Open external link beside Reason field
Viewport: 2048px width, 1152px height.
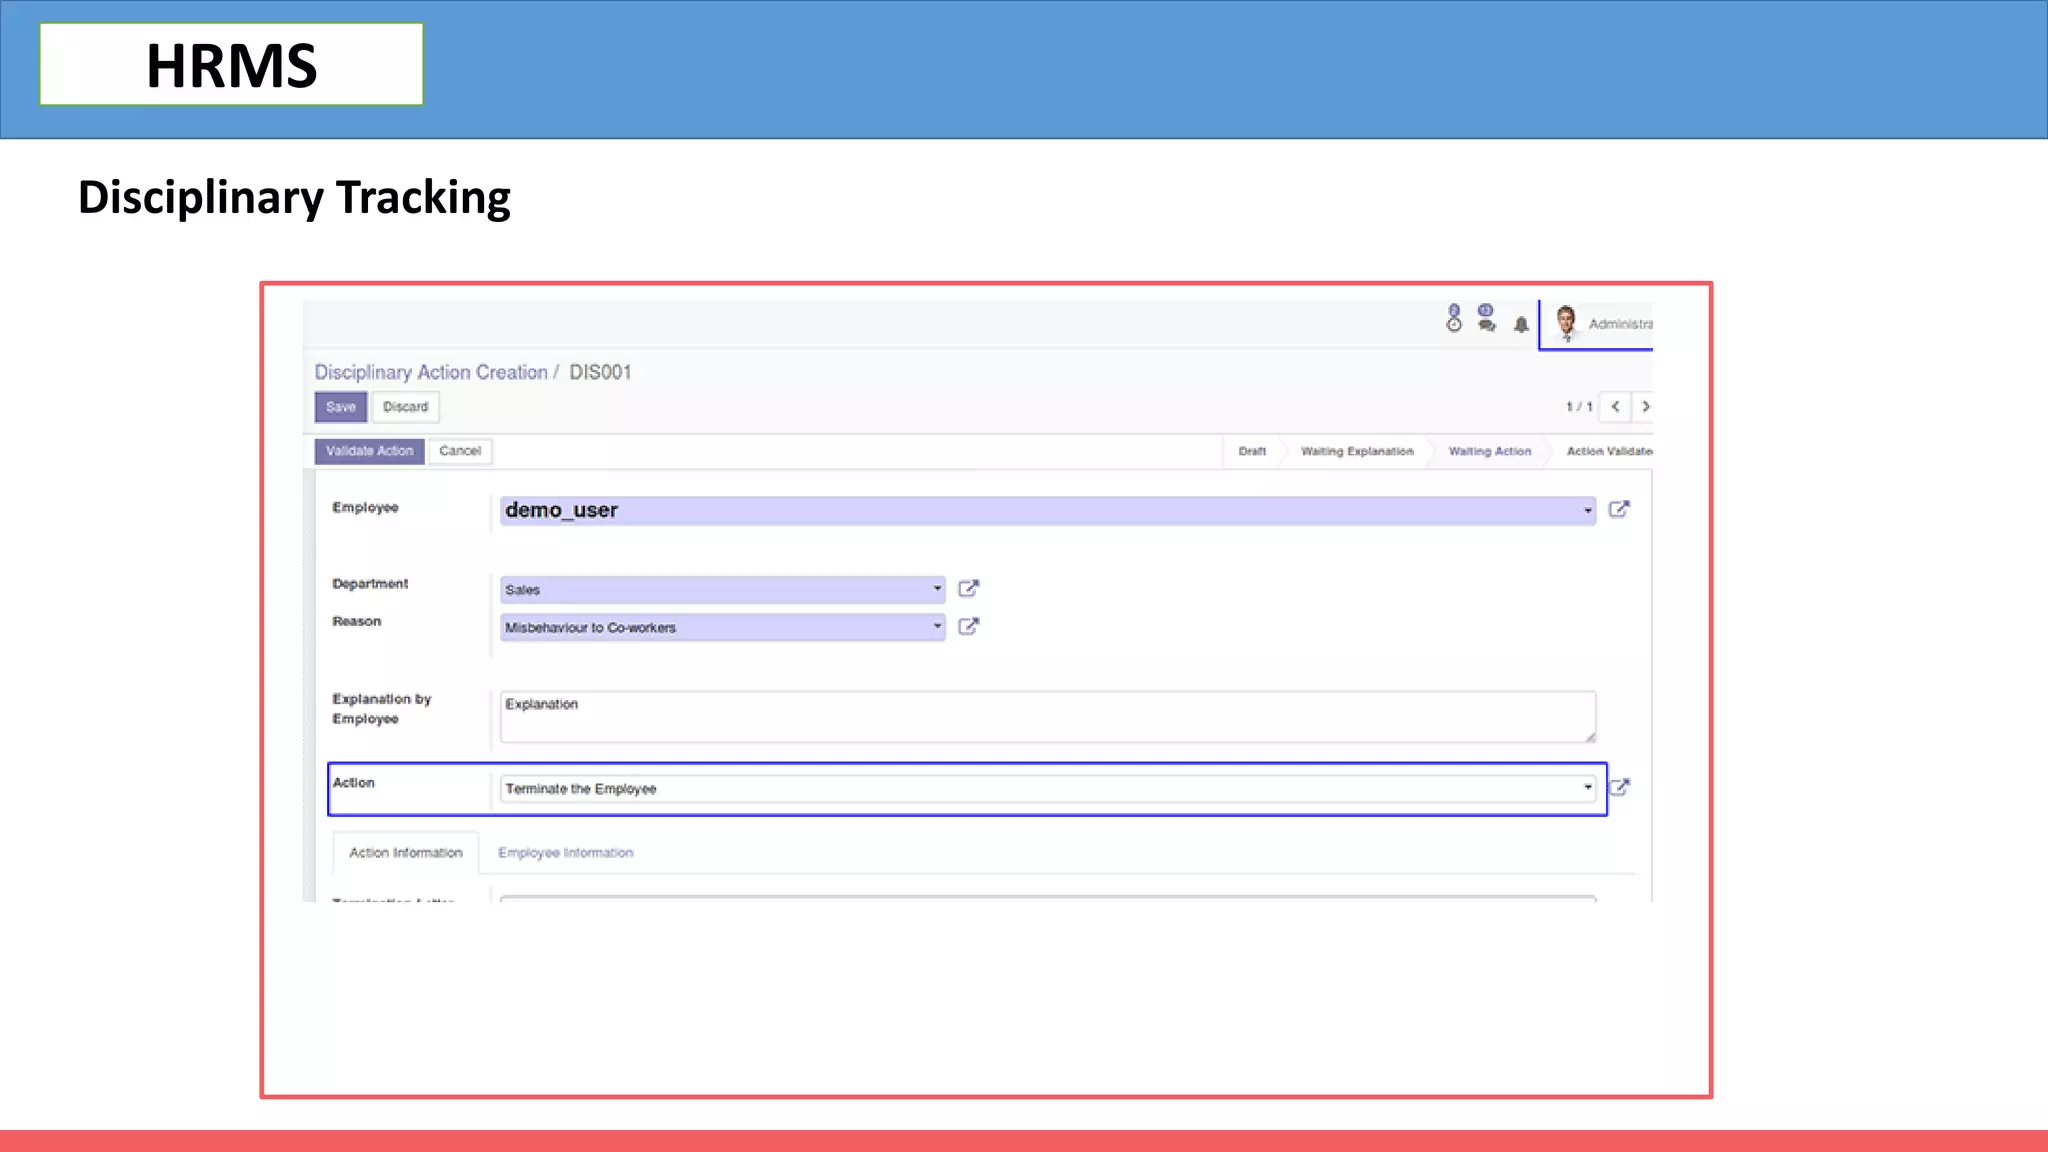tap(968, 627)
